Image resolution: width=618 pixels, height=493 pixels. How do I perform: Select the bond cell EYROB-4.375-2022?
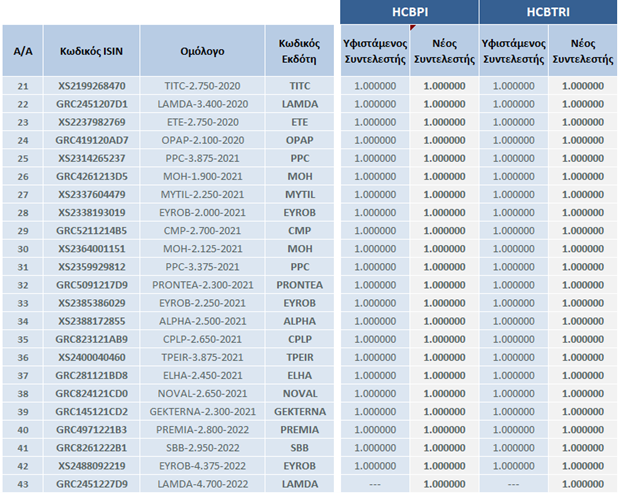(x=202, y=465)
